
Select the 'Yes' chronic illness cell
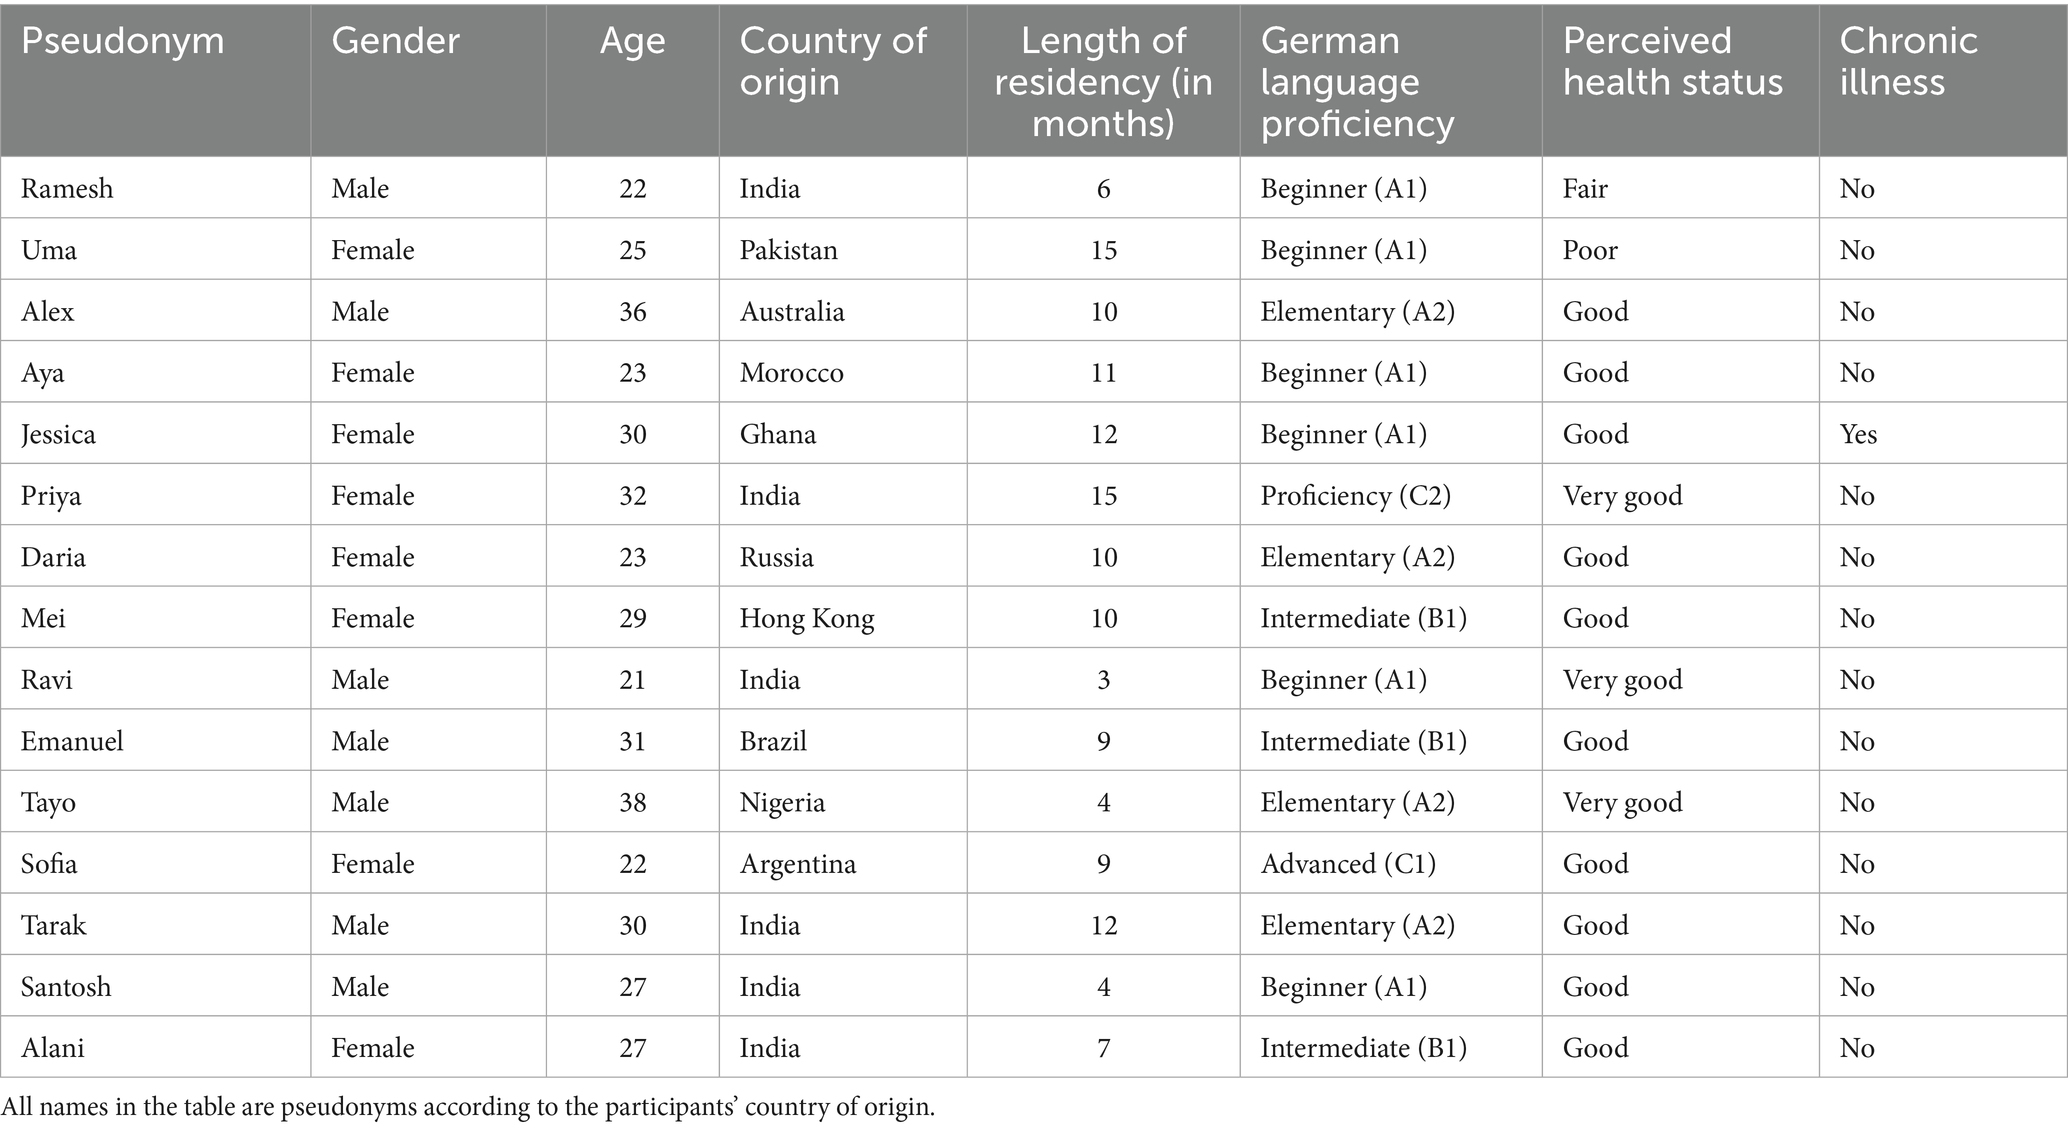pyautogui.click(x=1858, y=435)
